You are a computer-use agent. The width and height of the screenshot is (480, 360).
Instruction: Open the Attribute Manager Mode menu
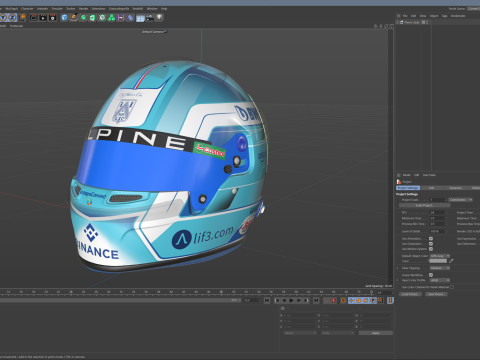coord(407,175)
